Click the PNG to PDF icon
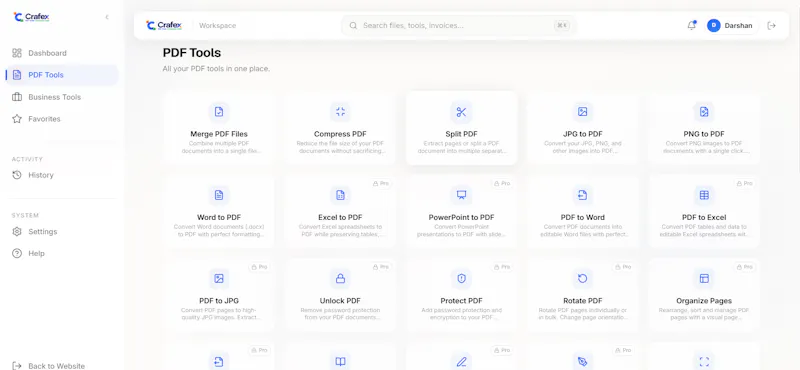 704,112
